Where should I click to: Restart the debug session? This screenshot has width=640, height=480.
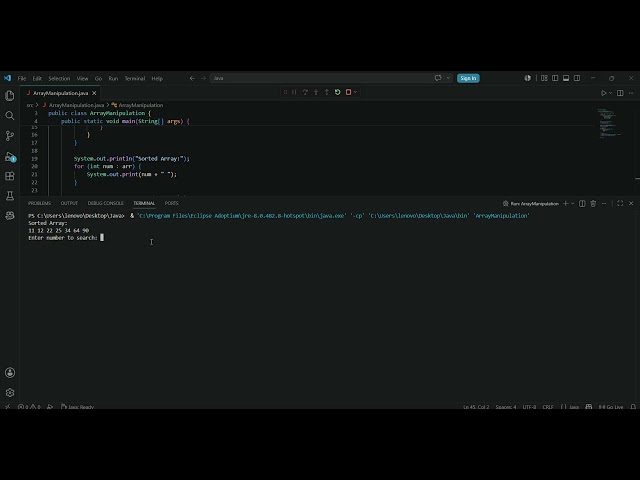(x=338, y=92)
